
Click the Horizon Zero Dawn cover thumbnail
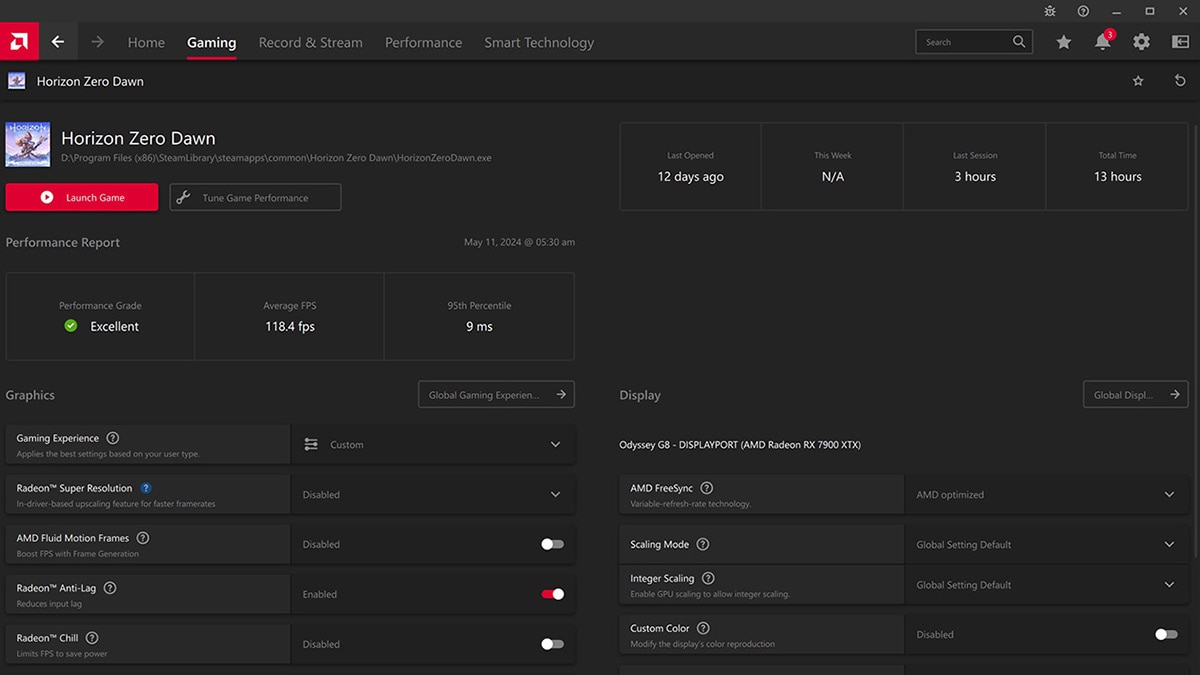[28, 144]
